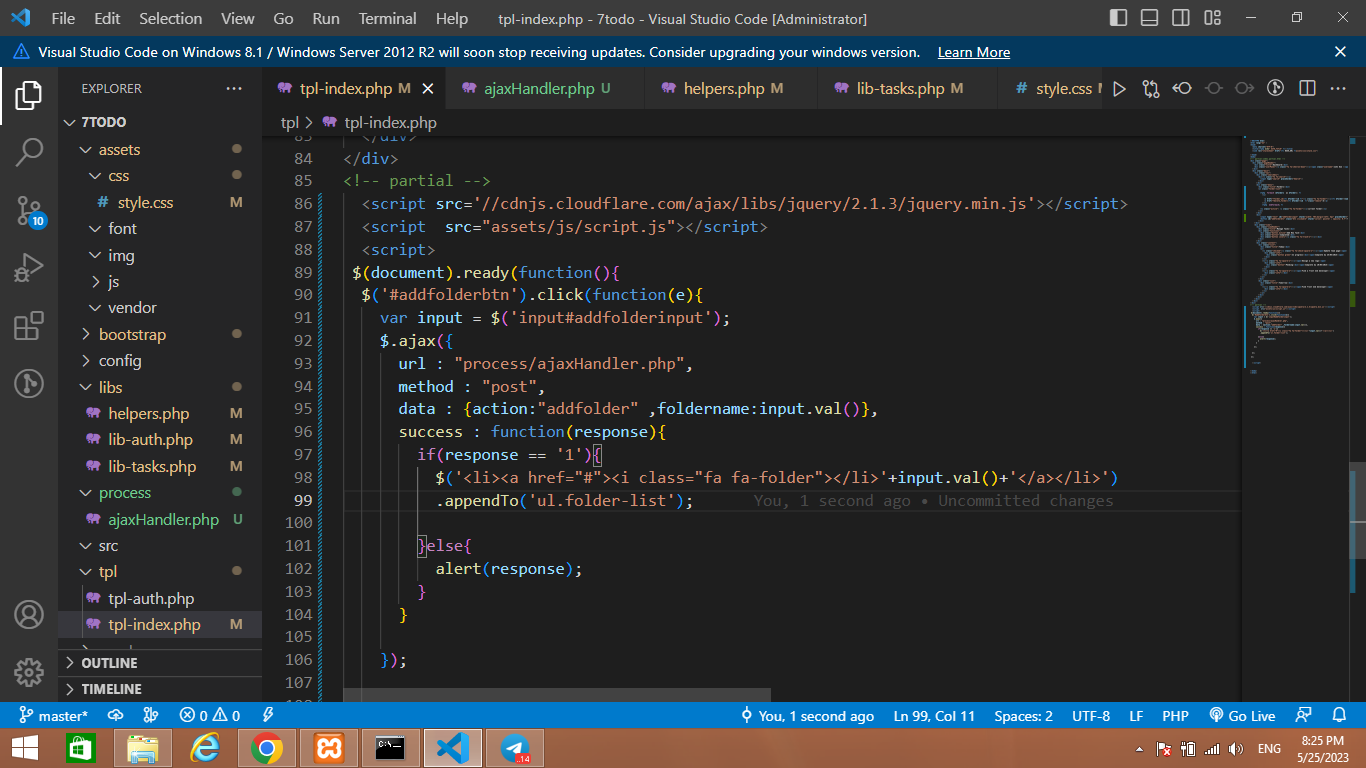Publish to cloud icon in status bar
The image size is (1366, 768).
pyautogui.click(x=115, y=716)
